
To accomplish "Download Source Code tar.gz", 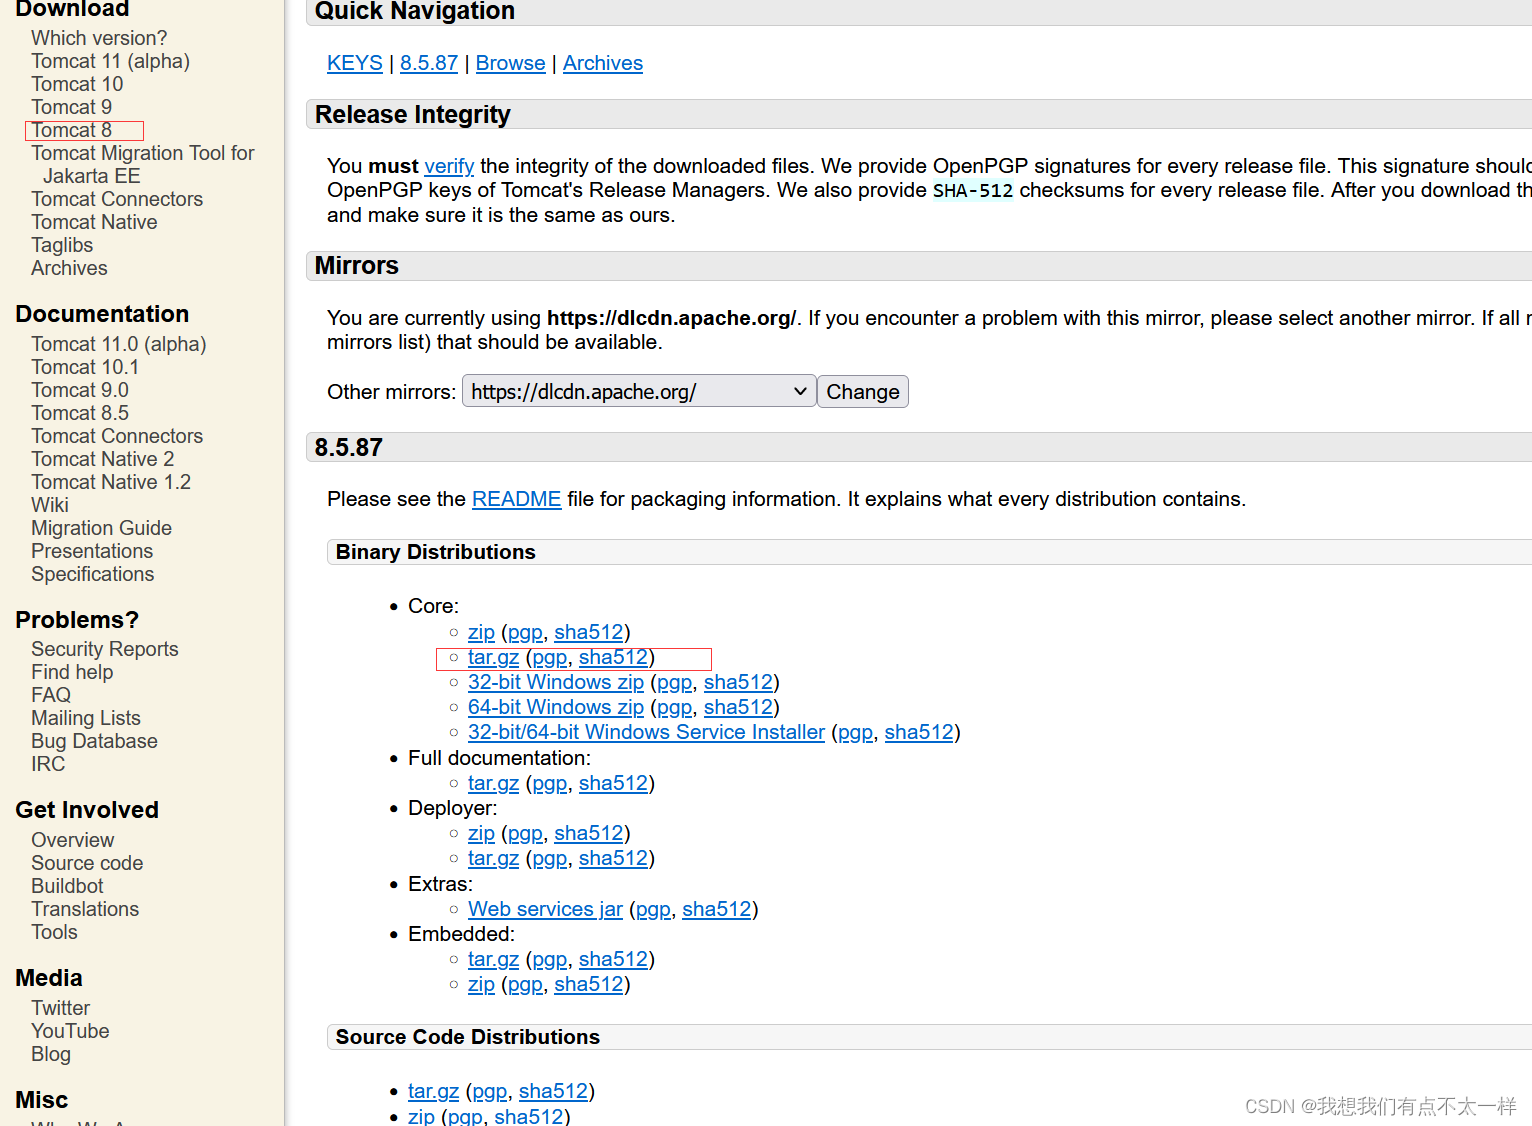I will [x=433, y=1091].
